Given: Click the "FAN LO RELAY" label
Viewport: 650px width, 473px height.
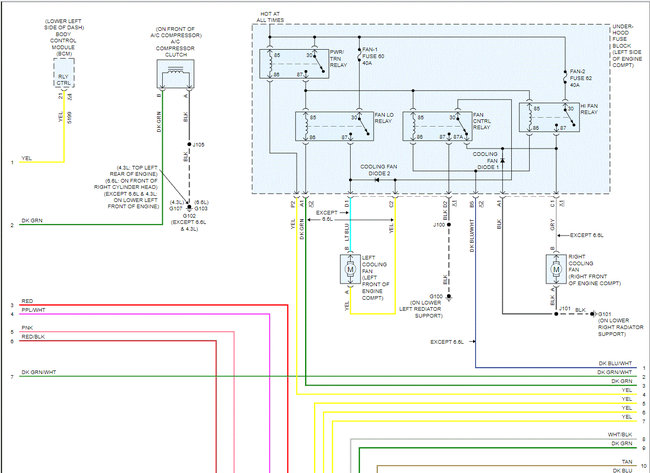Looking at the screenshot, I should click(384, 118).
